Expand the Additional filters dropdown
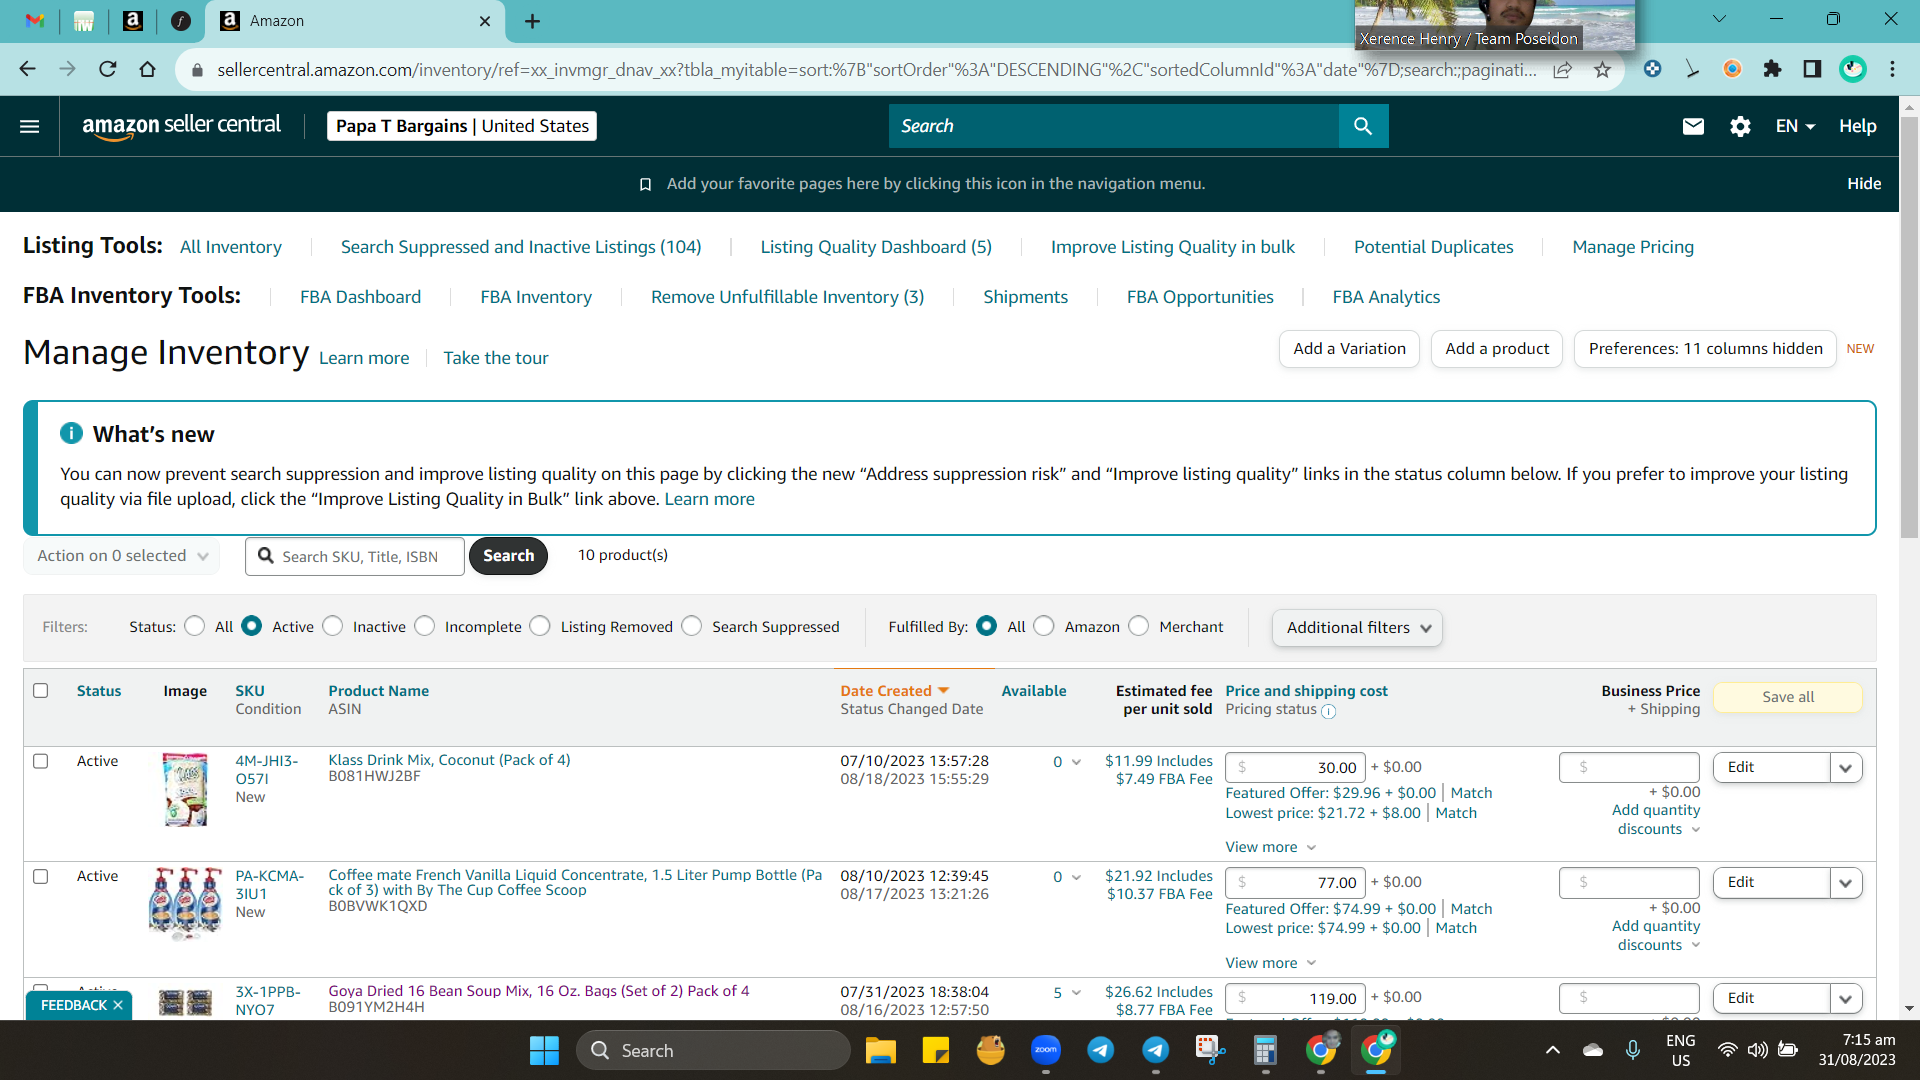The width and height of the screenshot is (1920, 1080). point(1357,628)
